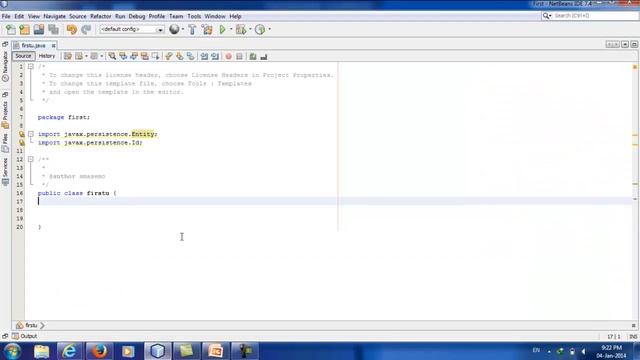Switch to the Source view

pyautogui.click(x=23, y=56)
